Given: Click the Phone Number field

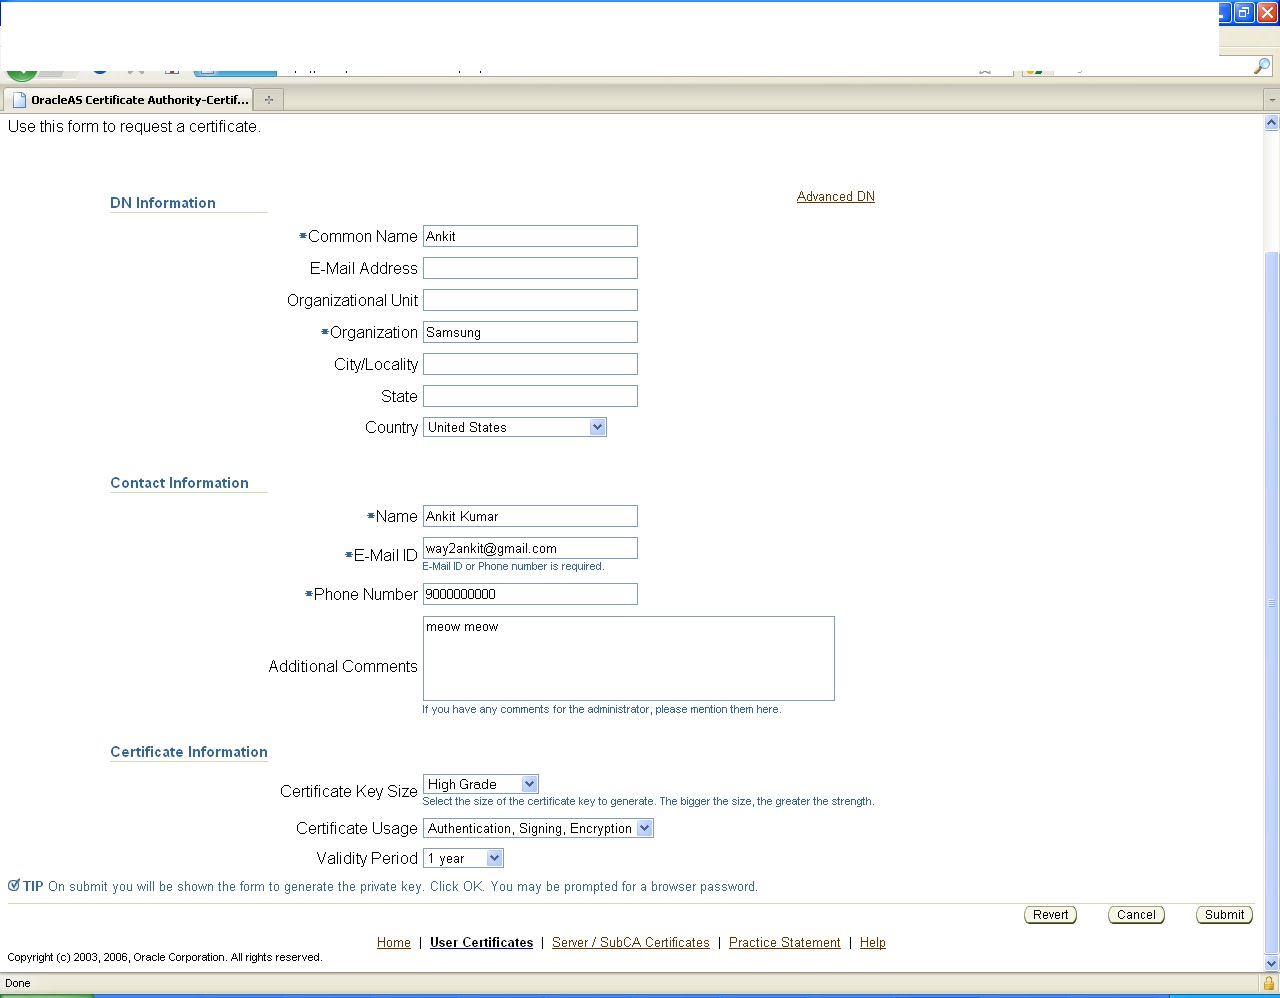Looking at the screenshot, I should 530,594.
